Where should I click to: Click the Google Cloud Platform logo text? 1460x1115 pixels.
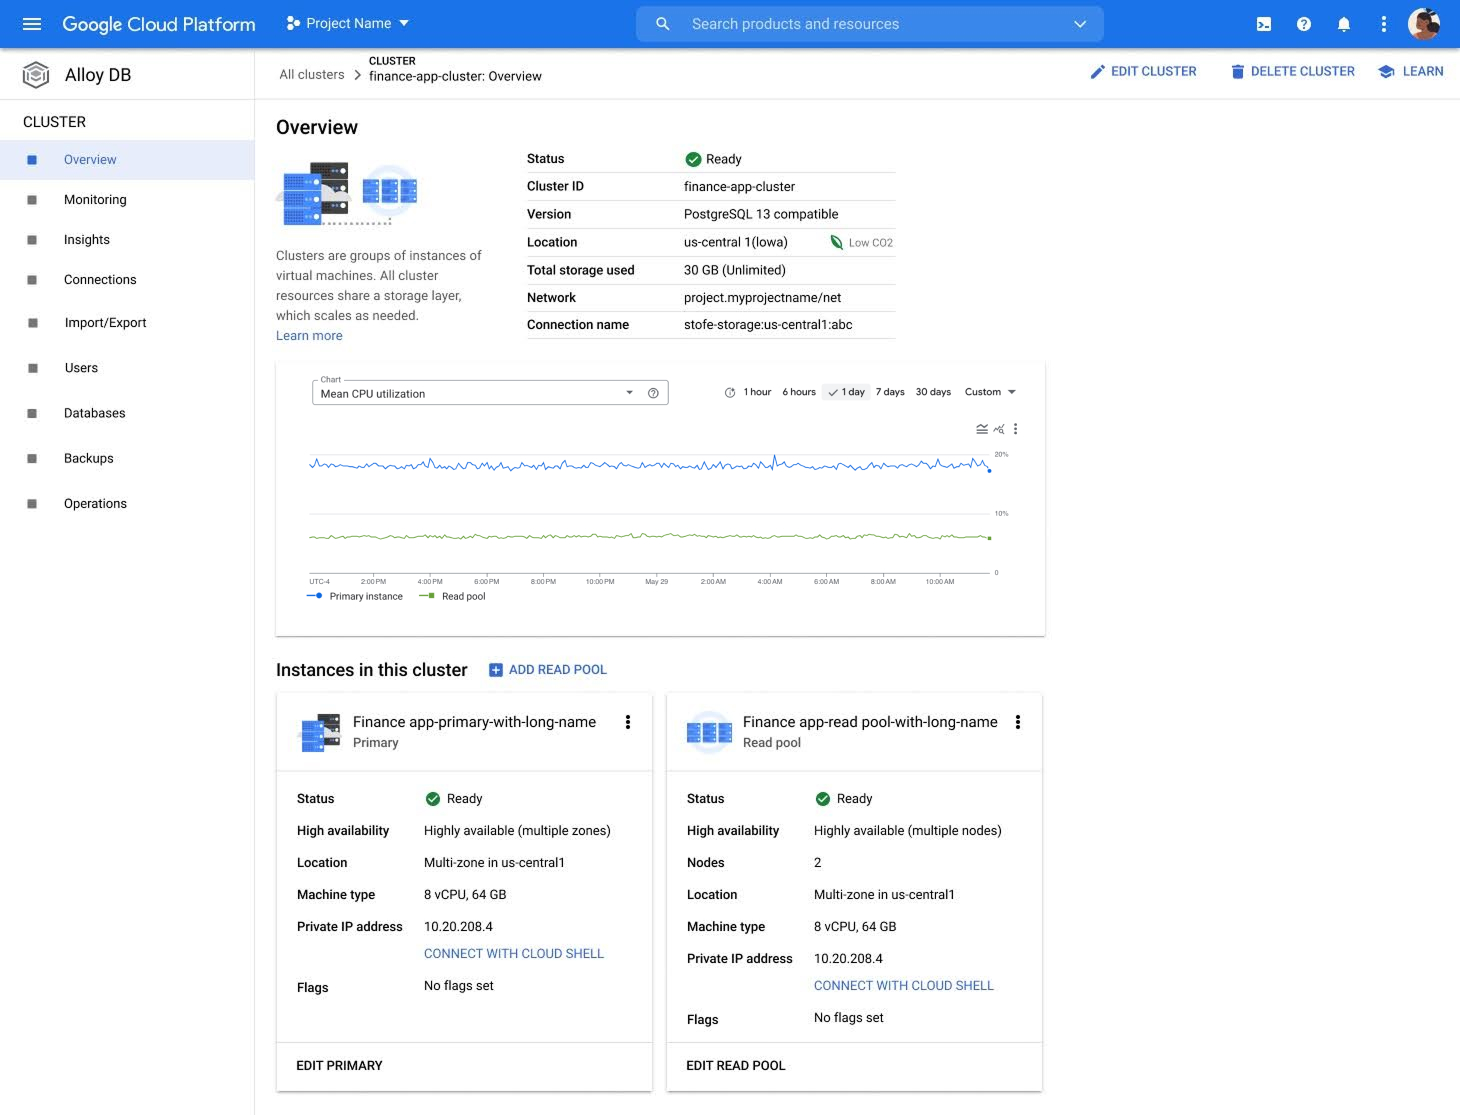coord(159,24)
